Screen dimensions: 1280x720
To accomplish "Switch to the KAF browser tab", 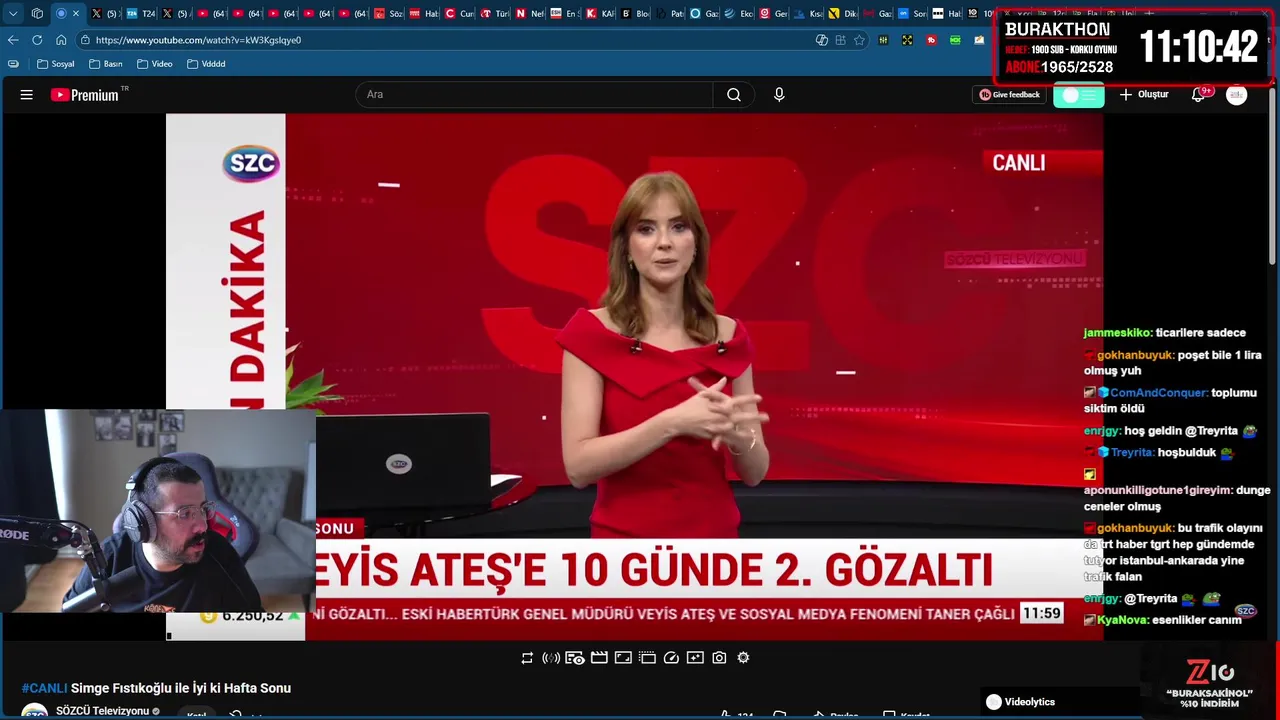I will pyautogui.click(x=600, y=14).
